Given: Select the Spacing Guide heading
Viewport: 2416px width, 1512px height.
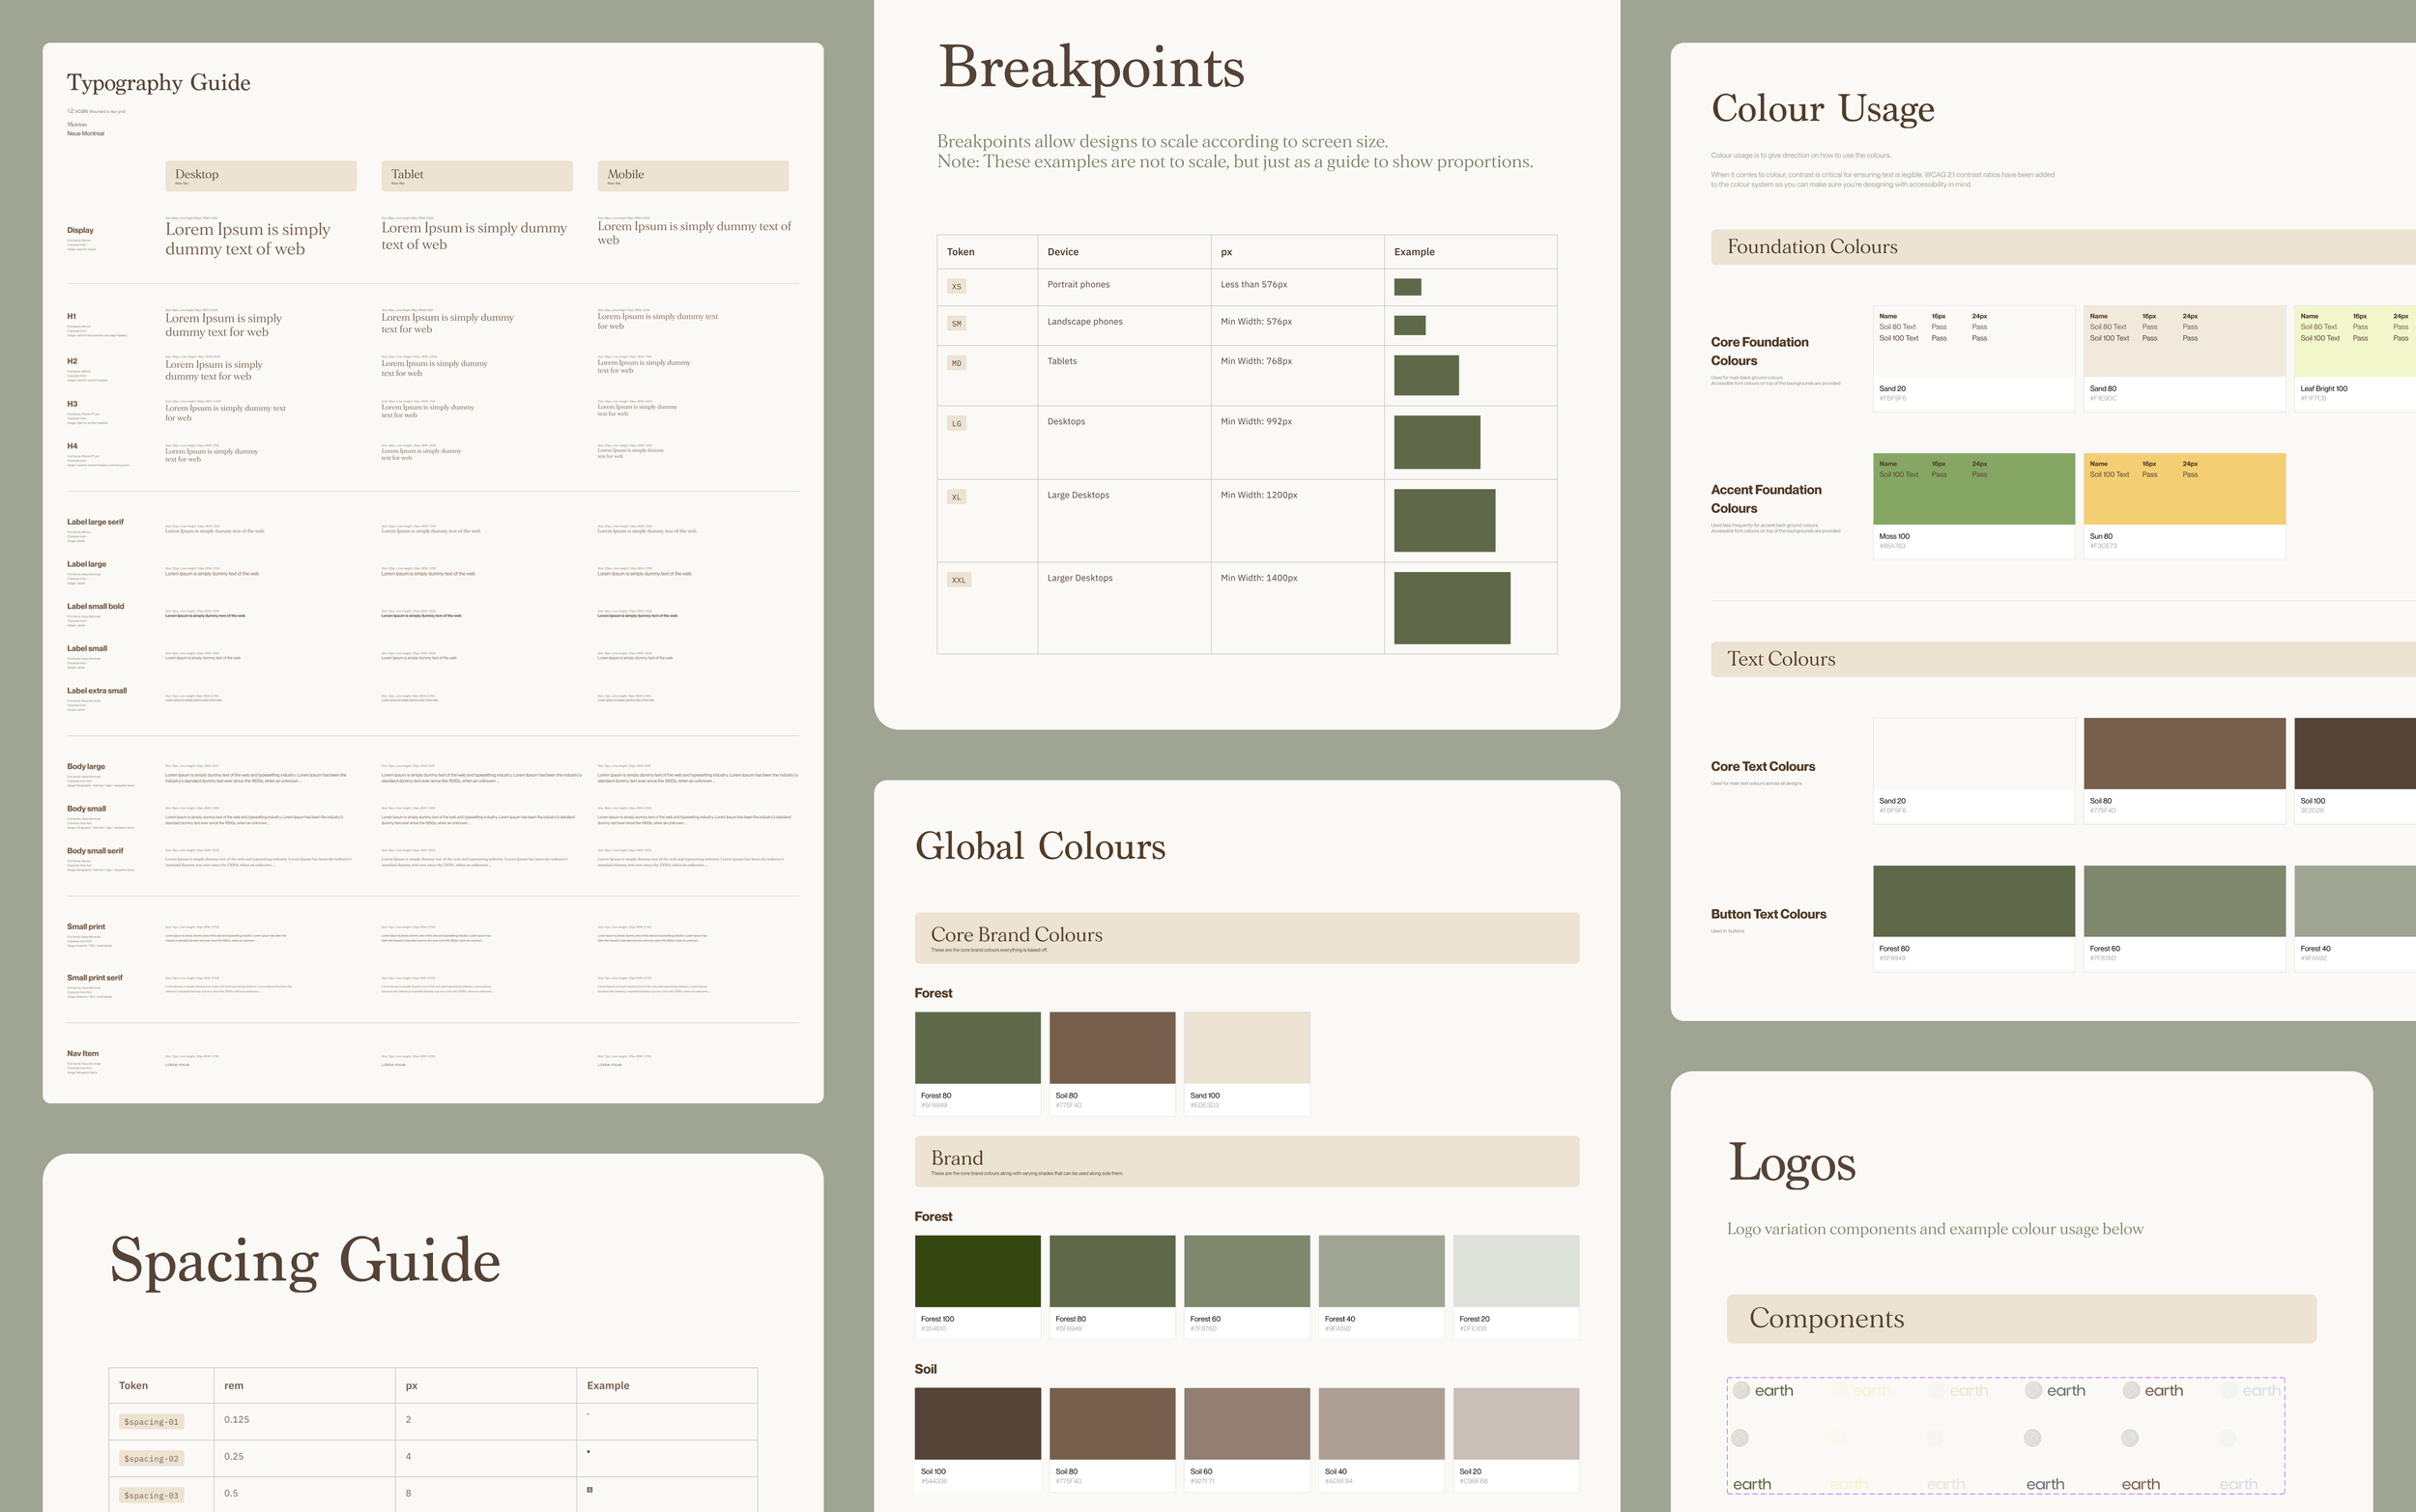Looking at the screenshot, I should click(x=305, y=1260).
